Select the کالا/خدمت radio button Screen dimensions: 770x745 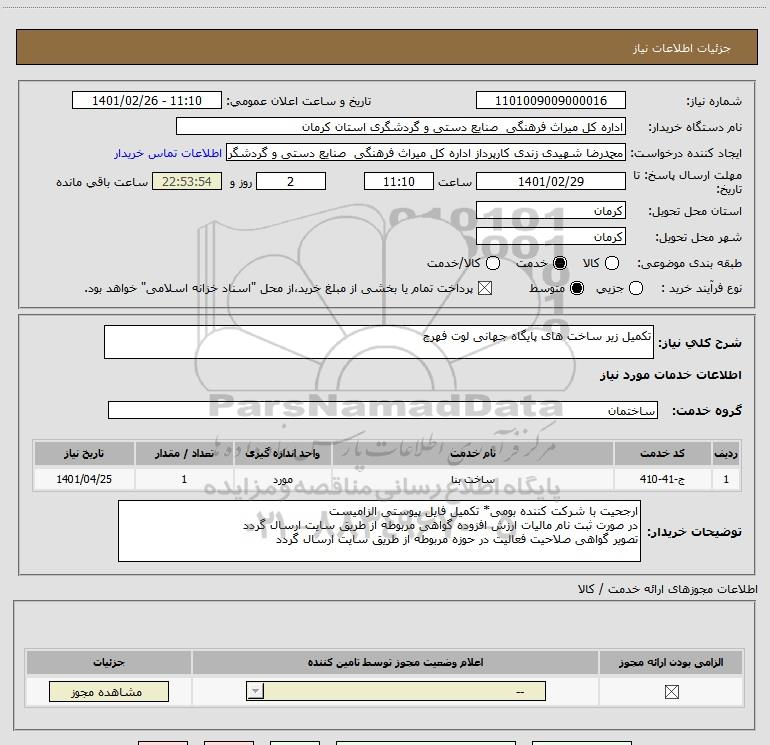[493, 263]
